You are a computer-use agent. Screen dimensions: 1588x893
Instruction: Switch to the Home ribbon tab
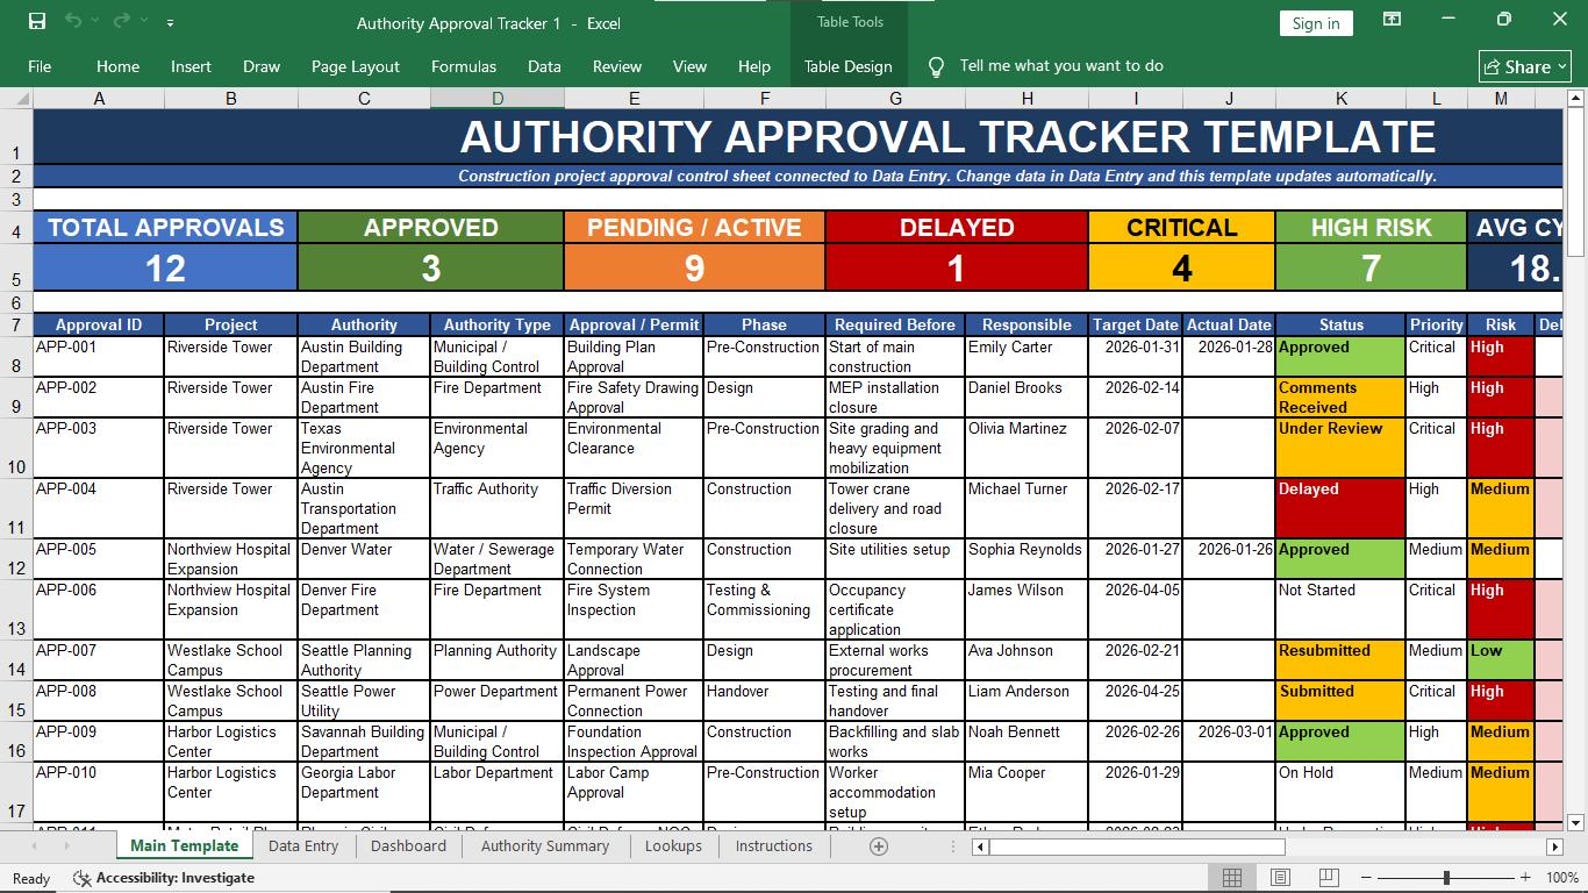coord(118,66)
